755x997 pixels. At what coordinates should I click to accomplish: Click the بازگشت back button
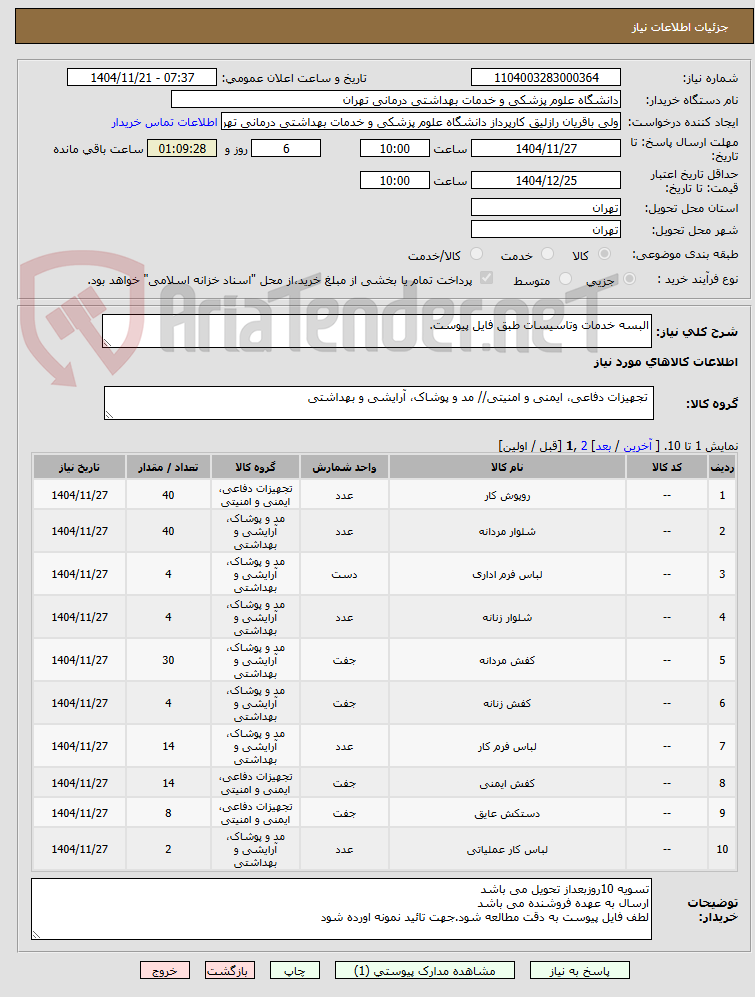(230, 970)
